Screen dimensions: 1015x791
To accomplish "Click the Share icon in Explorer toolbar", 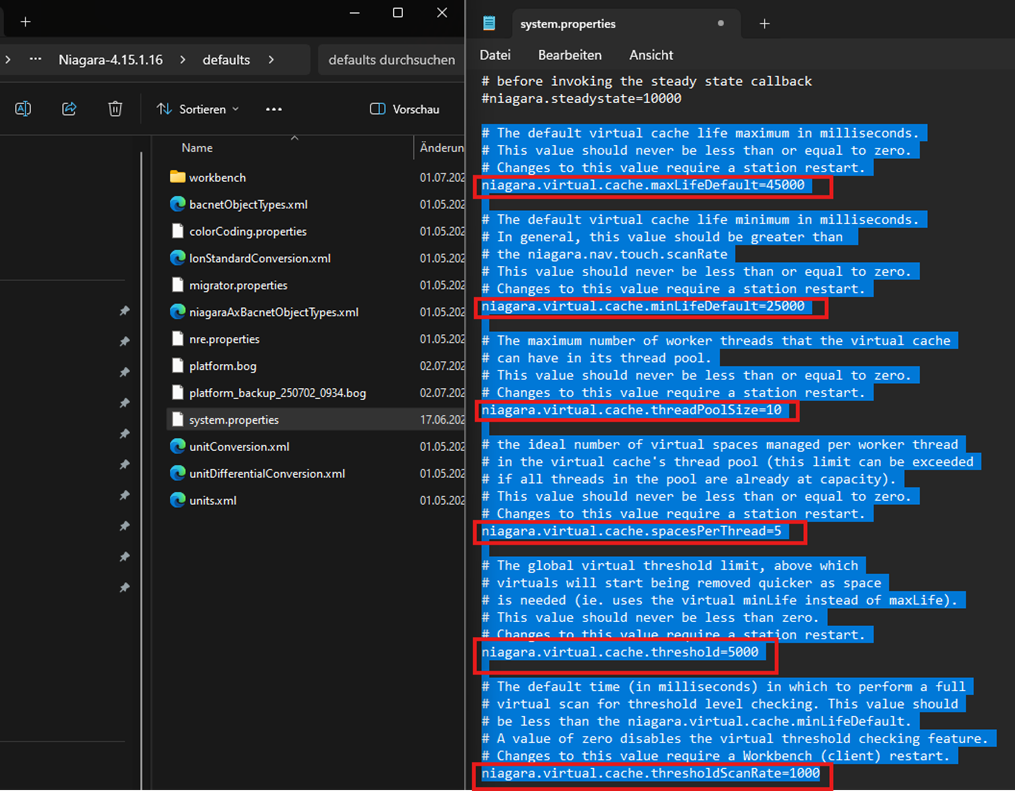I will pyautogui.click(x=69, y=109).
